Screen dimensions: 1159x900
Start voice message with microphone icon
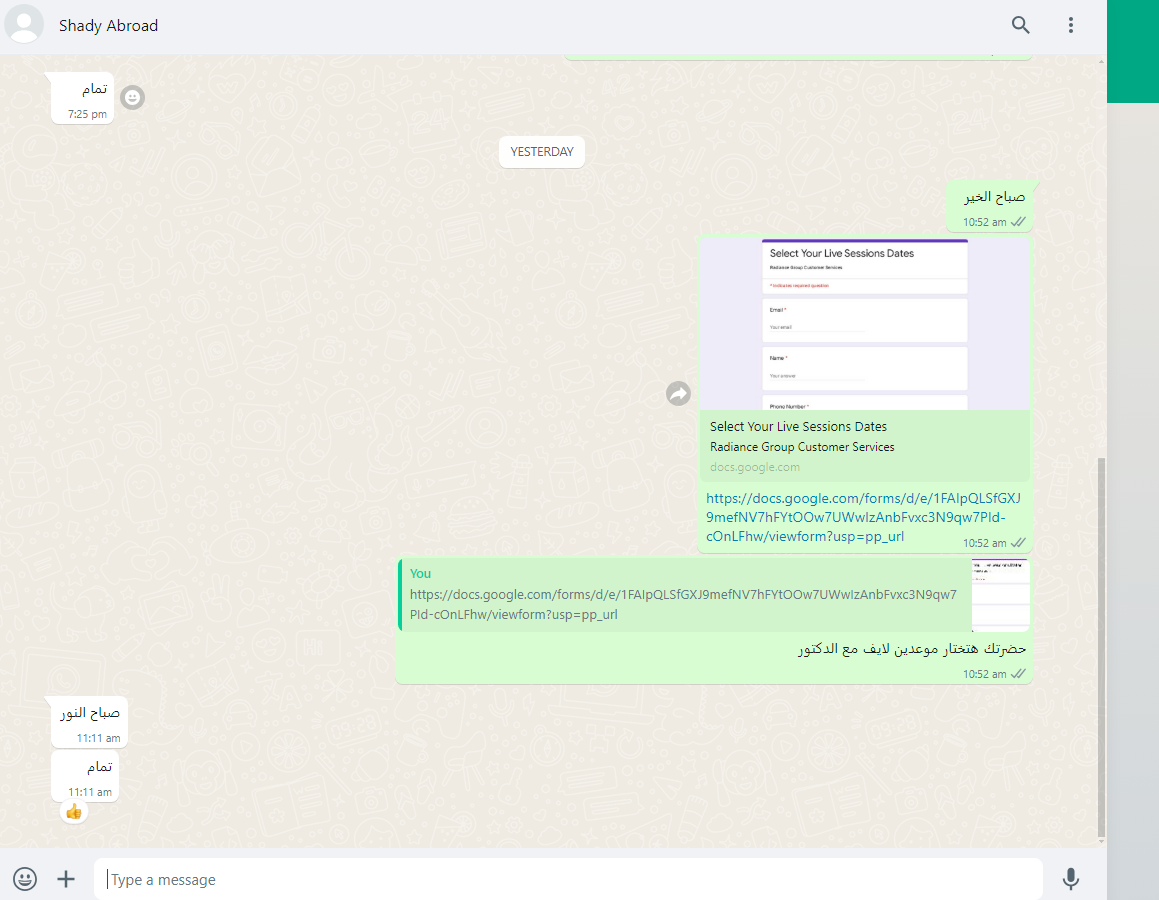point(1070,879)
